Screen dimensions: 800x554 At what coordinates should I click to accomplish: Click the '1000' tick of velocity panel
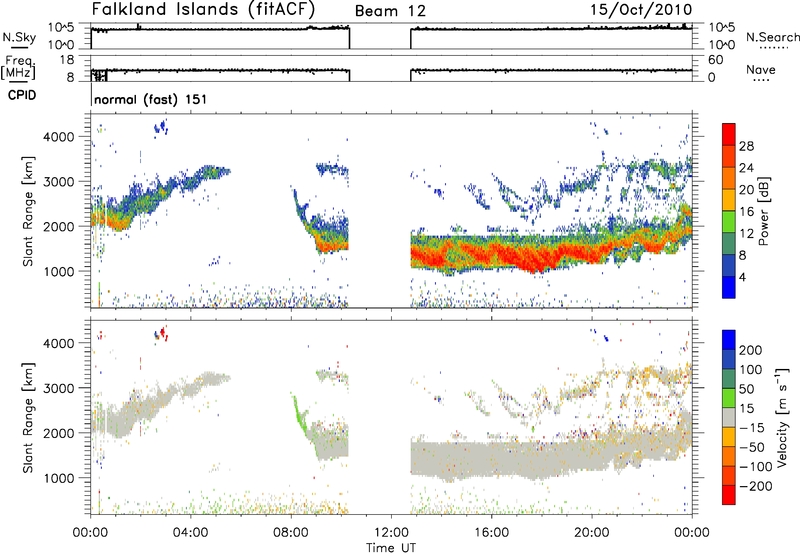(58, 478)
